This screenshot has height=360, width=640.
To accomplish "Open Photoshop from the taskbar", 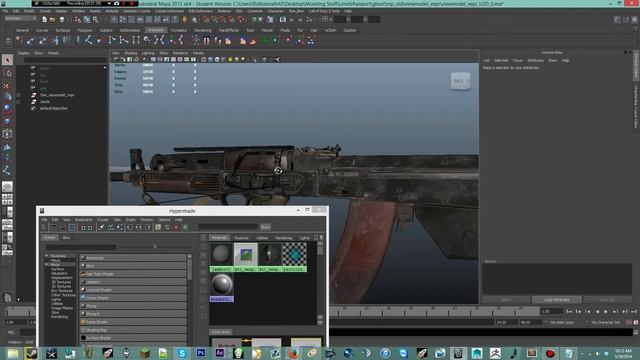I will 200,353.
